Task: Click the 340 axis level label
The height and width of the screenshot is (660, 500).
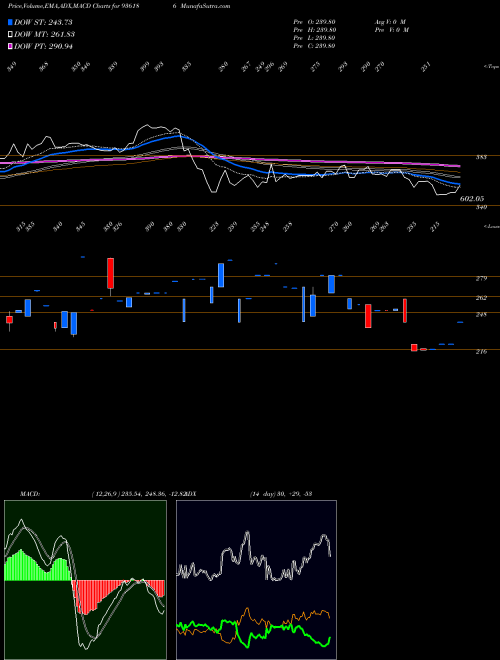Action: tap(481, 207)
